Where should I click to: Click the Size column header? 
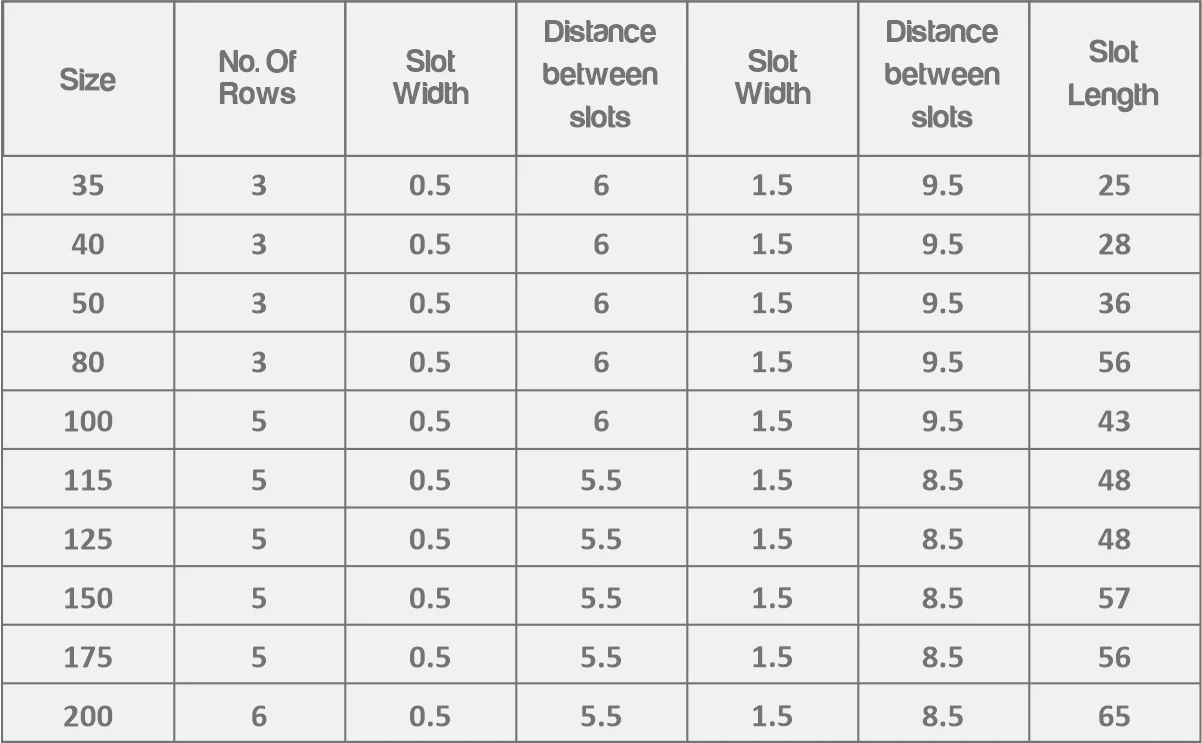tap(88, 79)
